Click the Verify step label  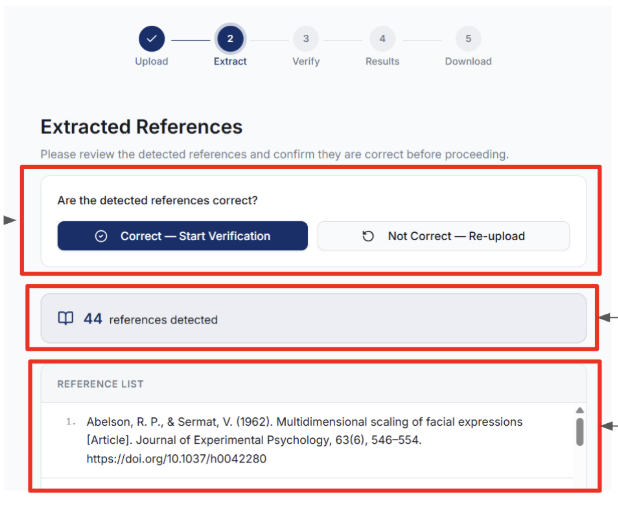pos(306,61)
